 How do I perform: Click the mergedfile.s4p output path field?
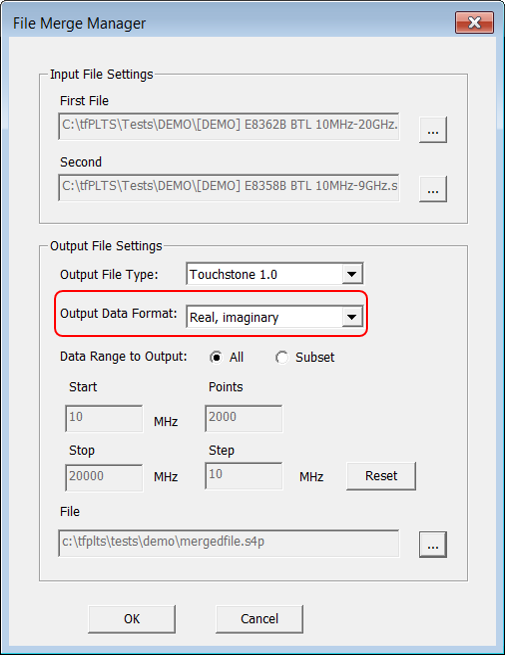coord(229,543)
